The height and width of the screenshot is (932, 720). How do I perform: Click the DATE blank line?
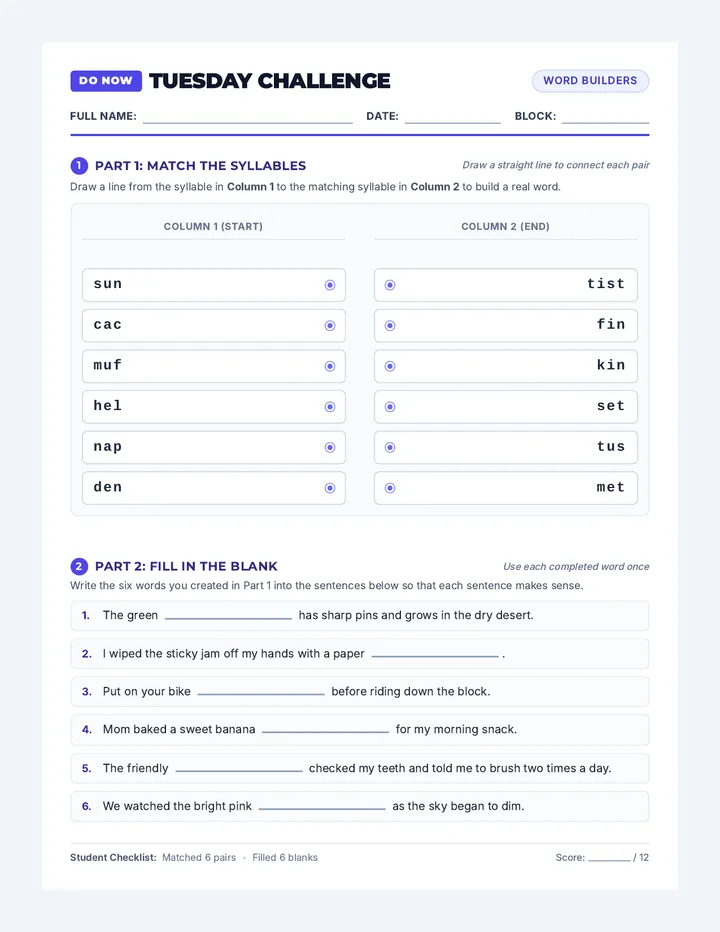click(x=453, y=119)
